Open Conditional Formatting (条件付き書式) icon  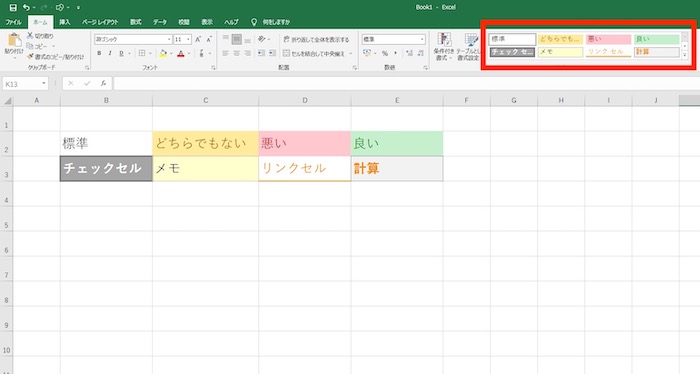(444, 41)
